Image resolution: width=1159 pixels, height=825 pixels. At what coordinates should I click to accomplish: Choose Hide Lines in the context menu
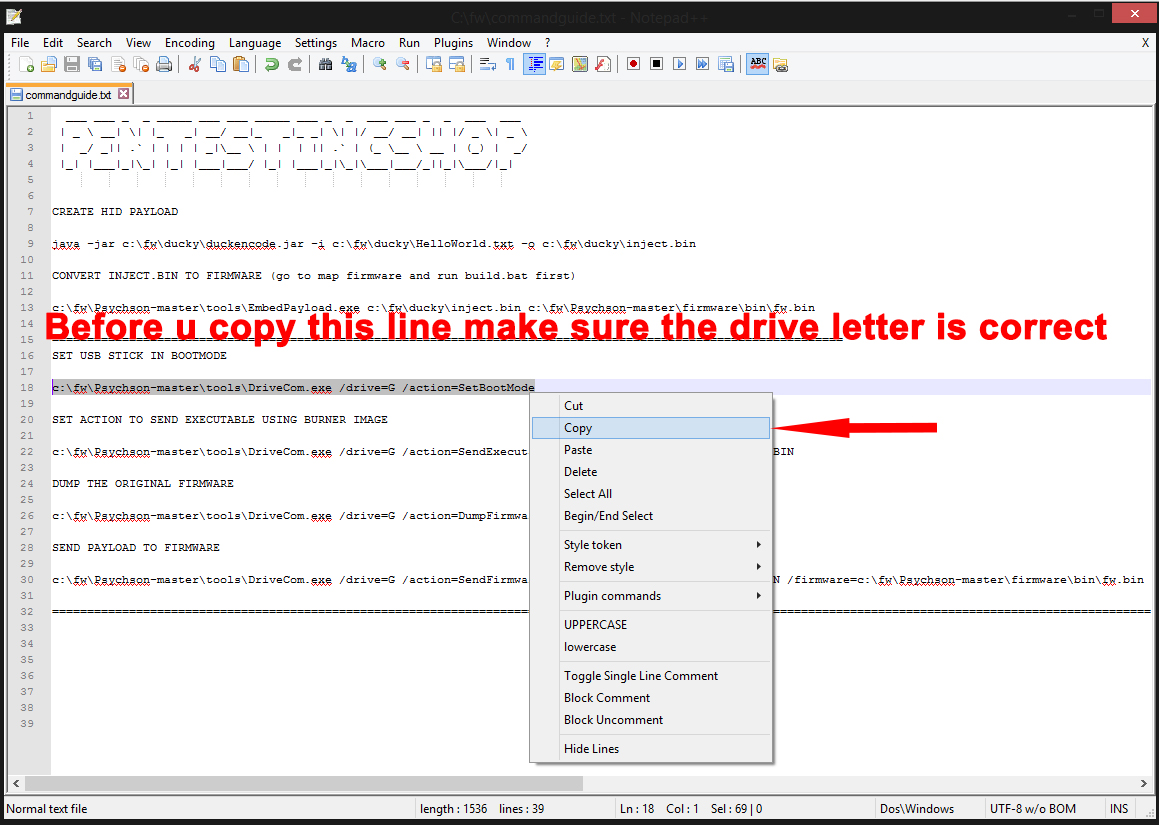pyautogui.click(x=651, y=749)
